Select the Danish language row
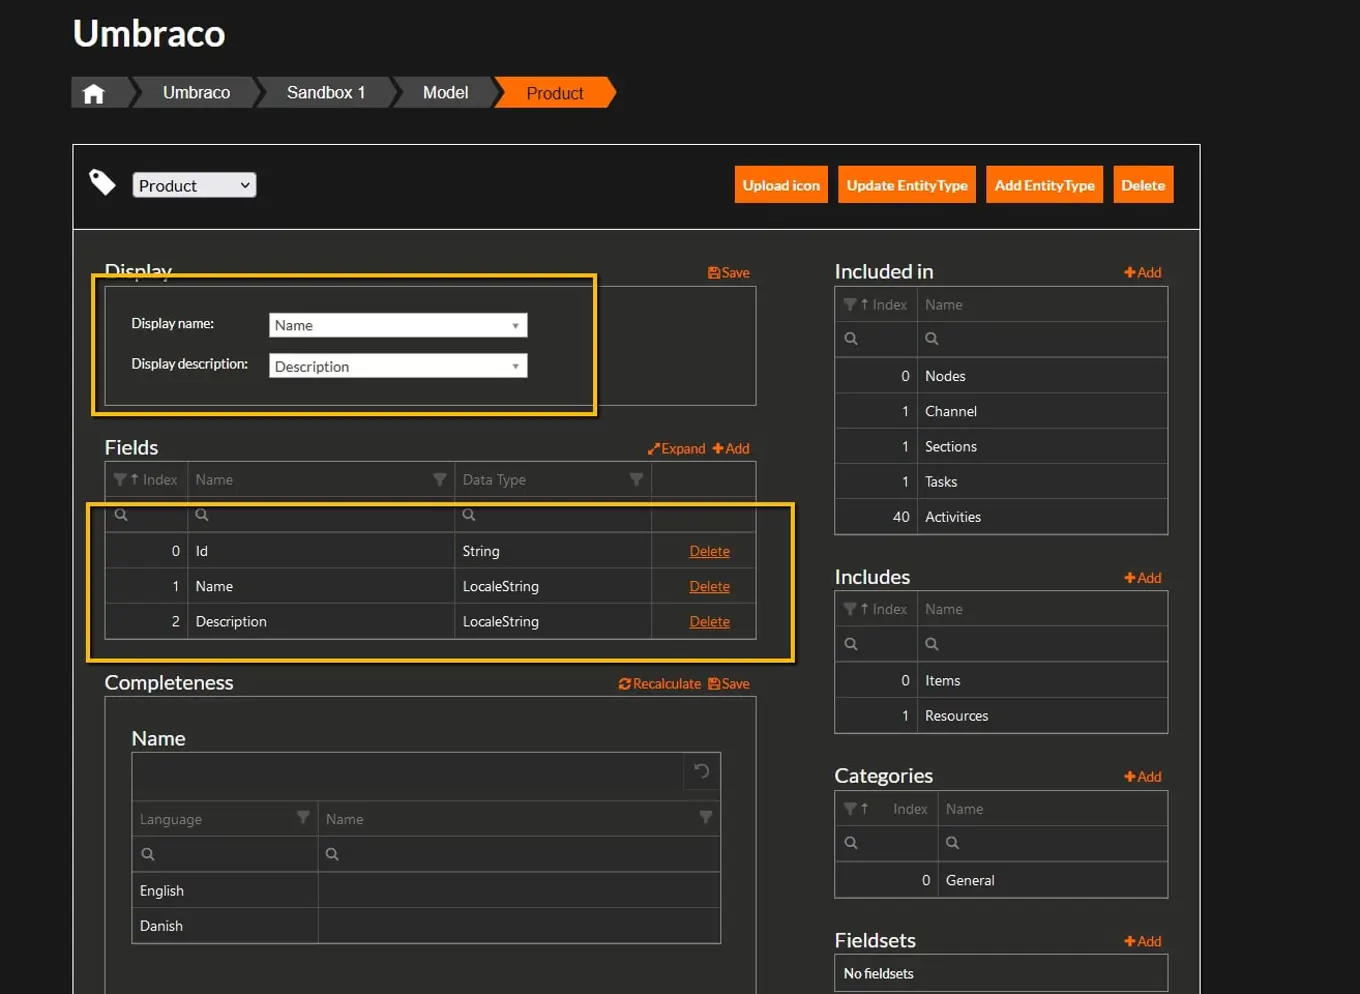The image size is (1360, 994). (x=426, y=925)
